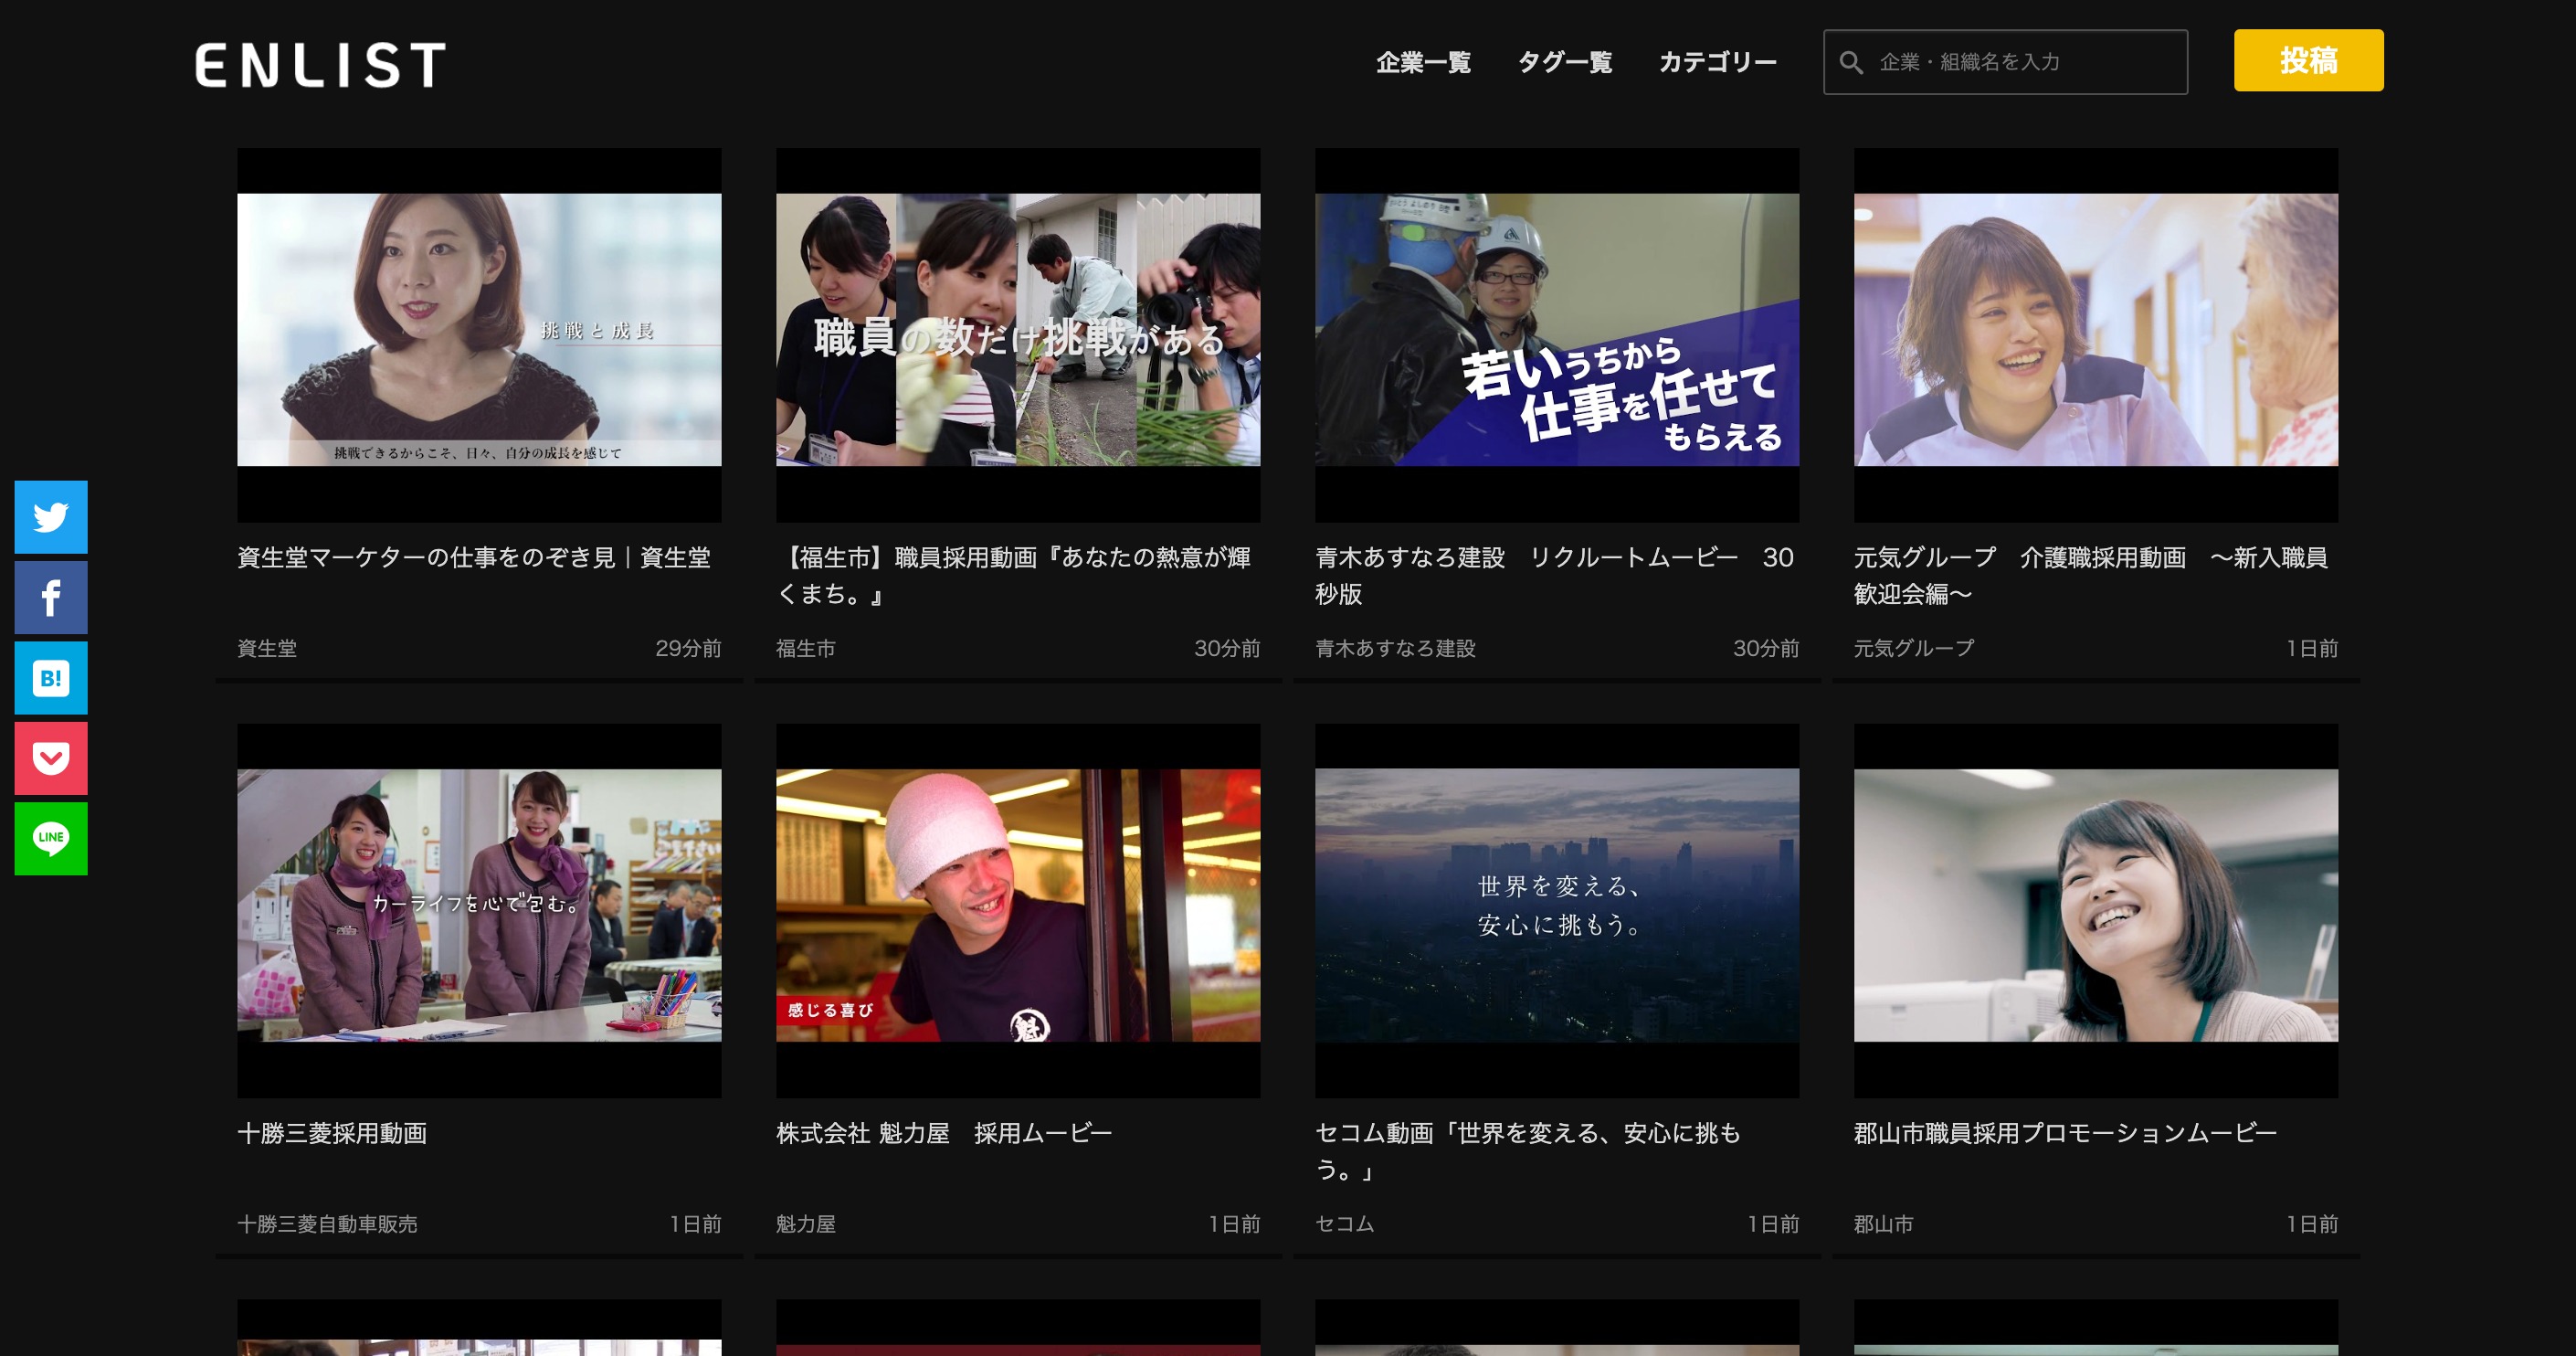Share using the LINE icon
This screenshot has height=1356, width=2576.
point(50,838)
